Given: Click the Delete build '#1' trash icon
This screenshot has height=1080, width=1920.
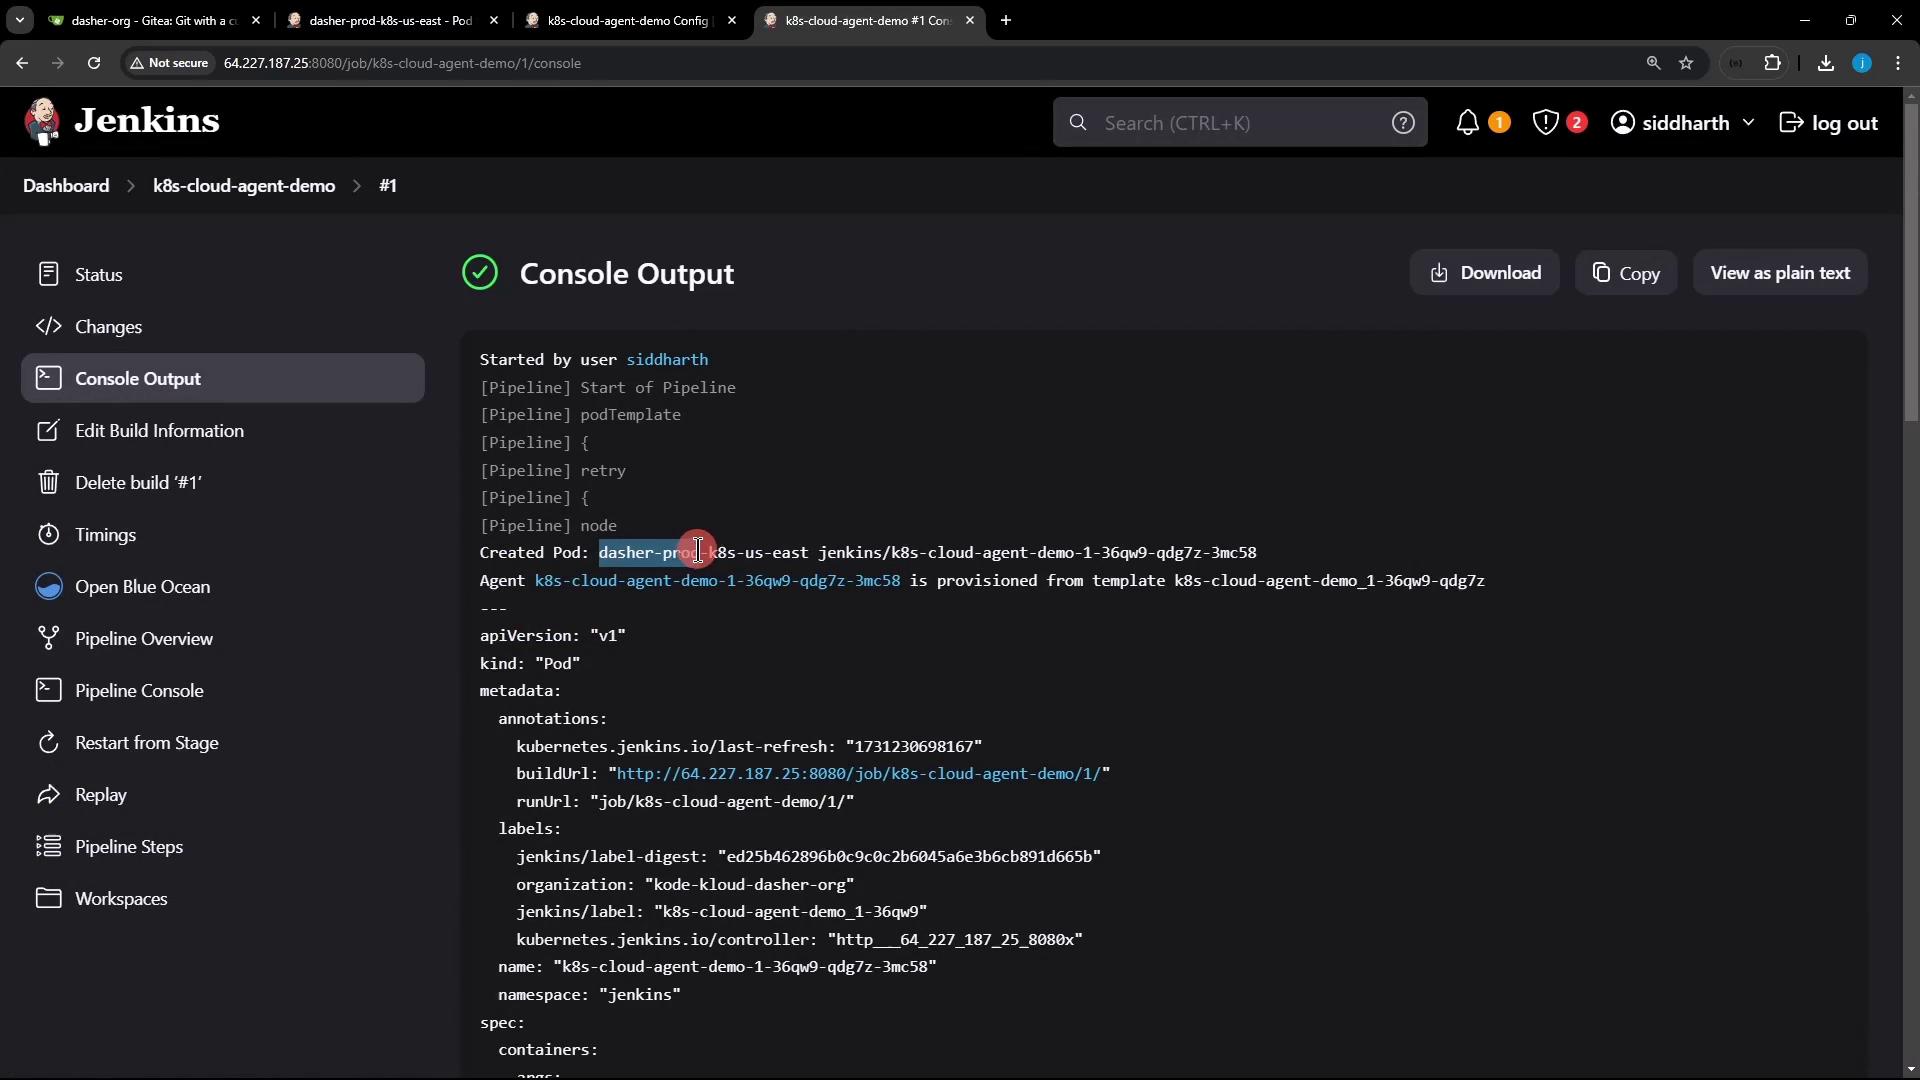Looking at the screenshot, I should (x=48, y=483).
